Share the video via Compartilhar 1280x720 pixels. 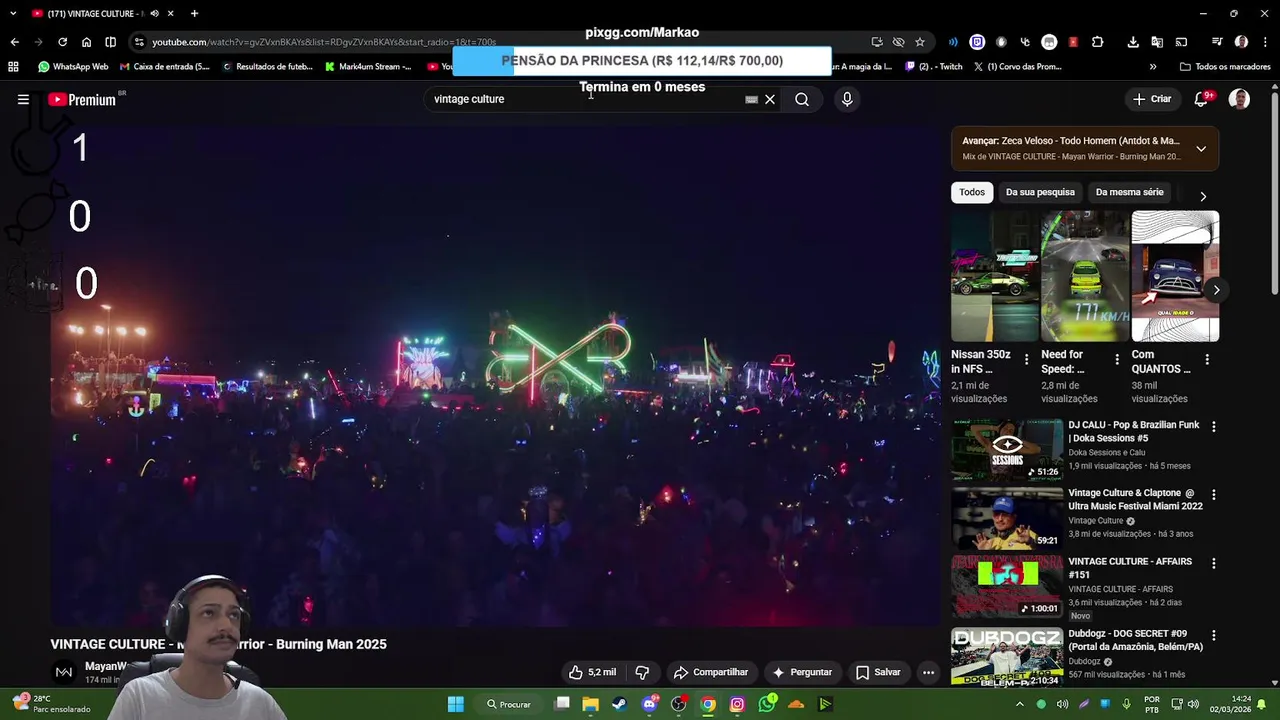coord(711,672)
